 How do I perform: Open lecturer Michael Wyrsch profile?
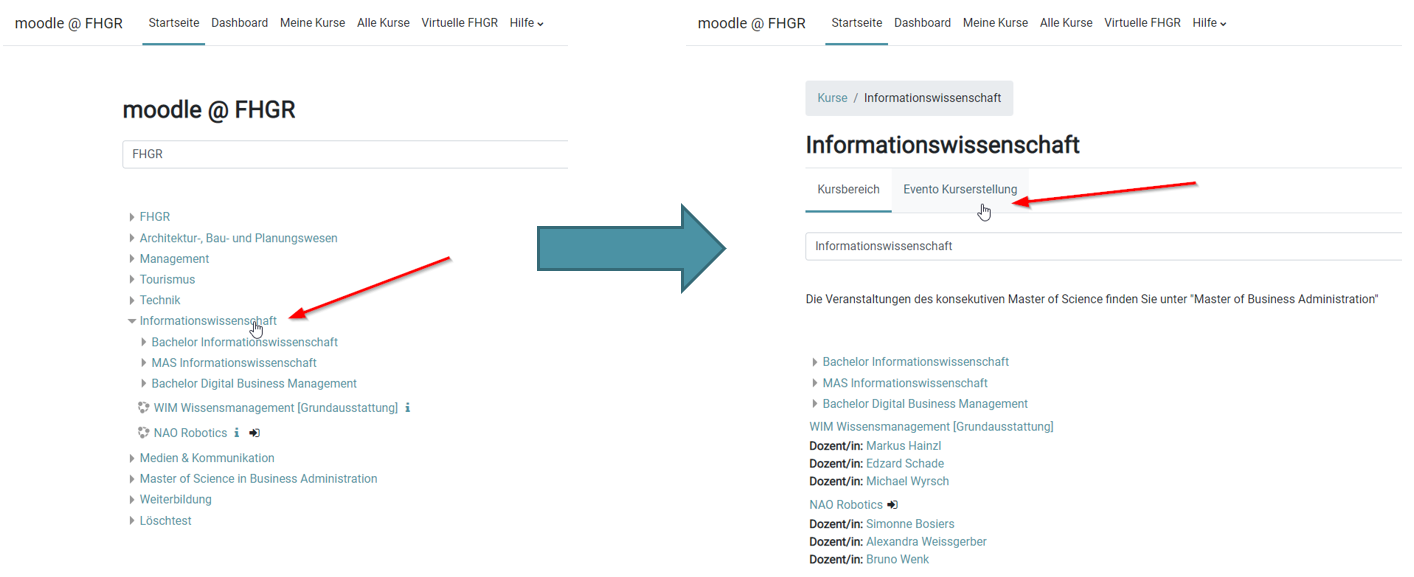pos(908,482)
